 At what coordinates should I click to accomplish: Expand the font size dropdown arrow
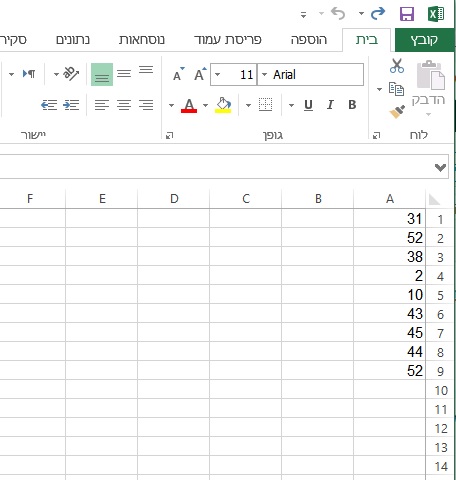coord(217,74)
